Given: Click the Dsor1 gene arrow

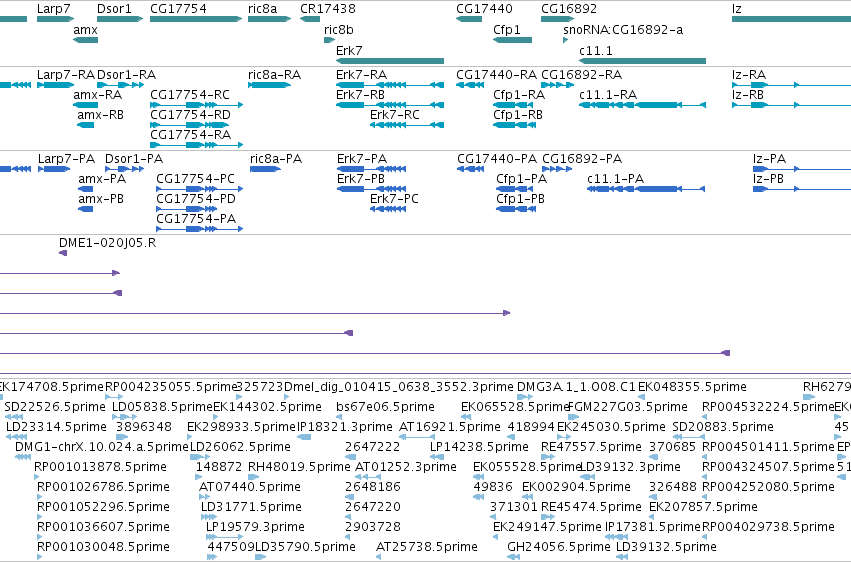Looking at the screenshot, I should click(120, 19).
